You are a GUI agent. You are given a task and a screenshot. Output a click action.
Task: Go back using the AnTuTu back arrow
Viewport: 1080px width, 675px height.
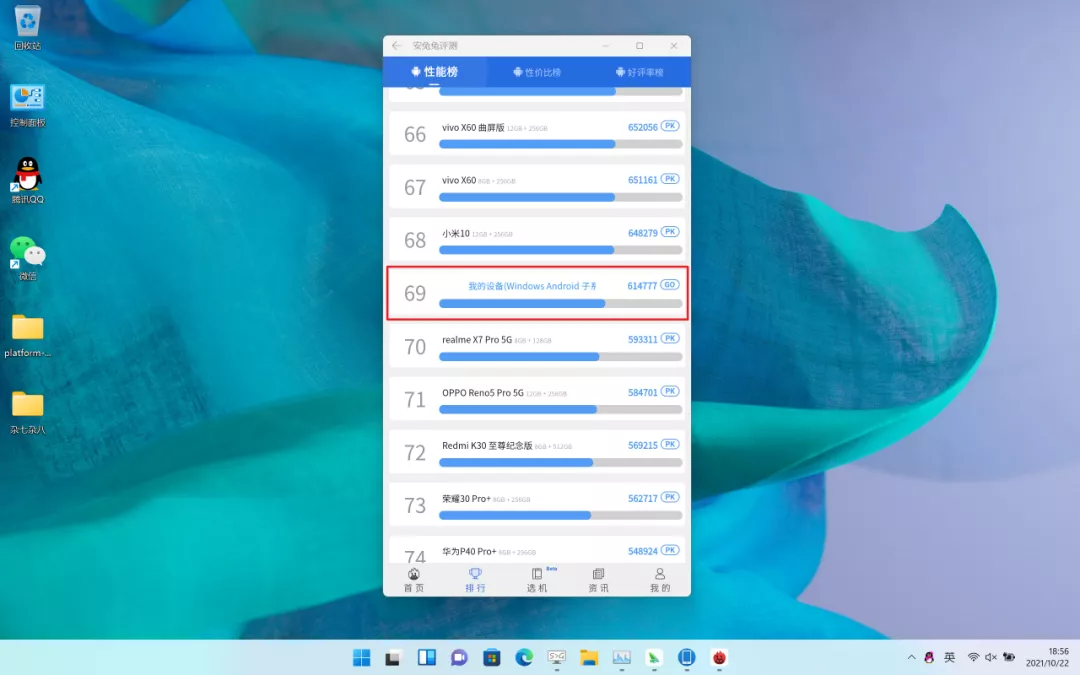tap(396, 45)
